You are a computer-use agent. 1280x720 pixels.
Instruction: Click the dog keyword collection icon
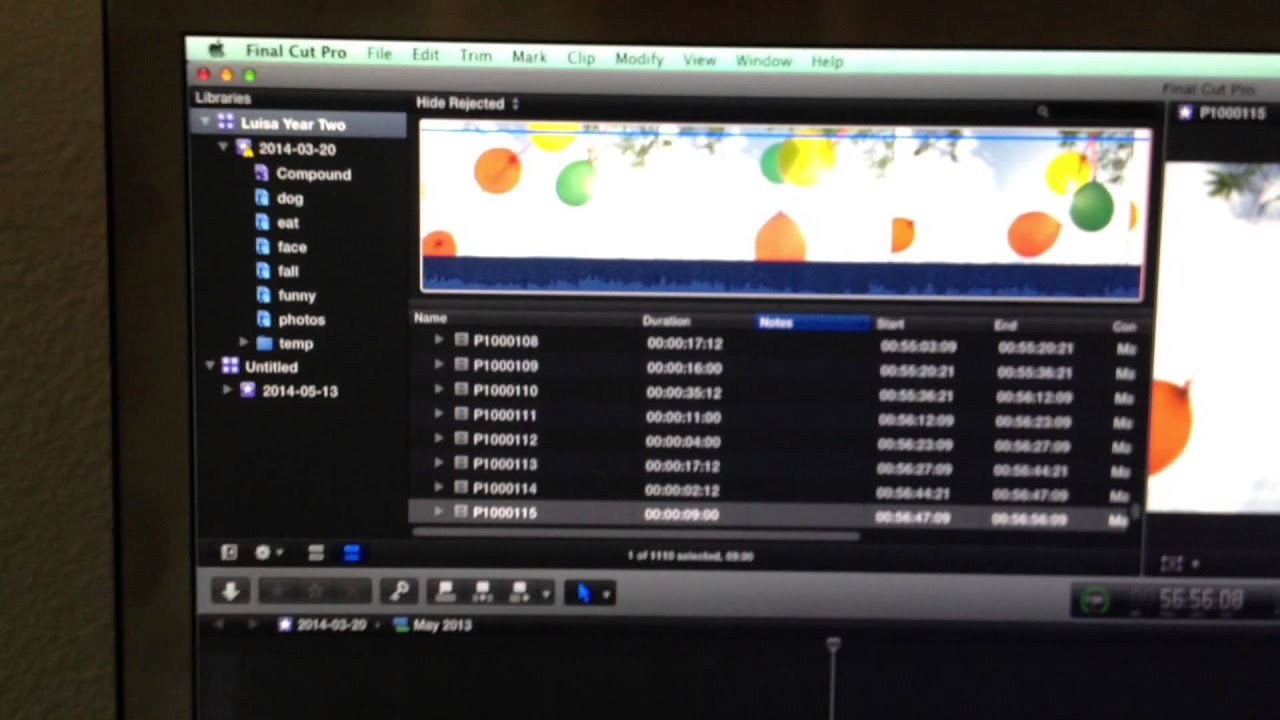[x=263, y=197]
